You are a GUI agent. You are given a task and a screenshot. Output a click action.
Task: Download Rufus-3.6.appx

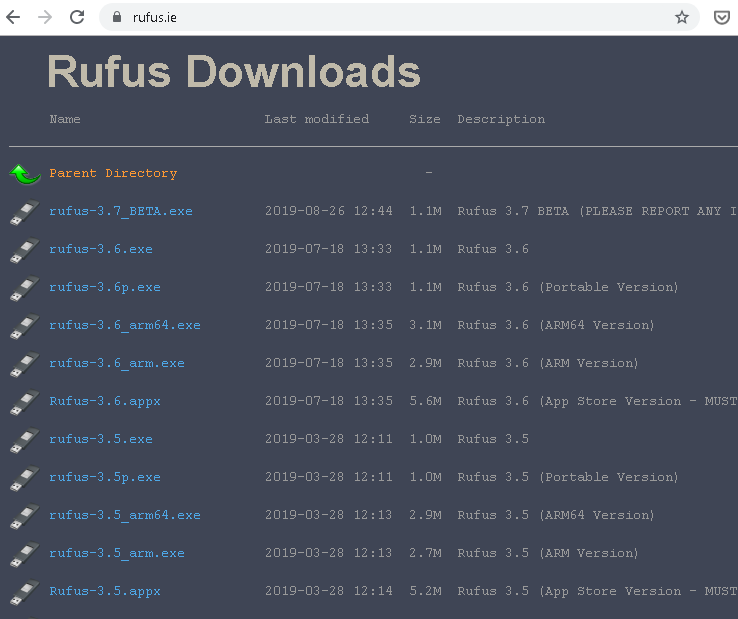pos(105,402)
